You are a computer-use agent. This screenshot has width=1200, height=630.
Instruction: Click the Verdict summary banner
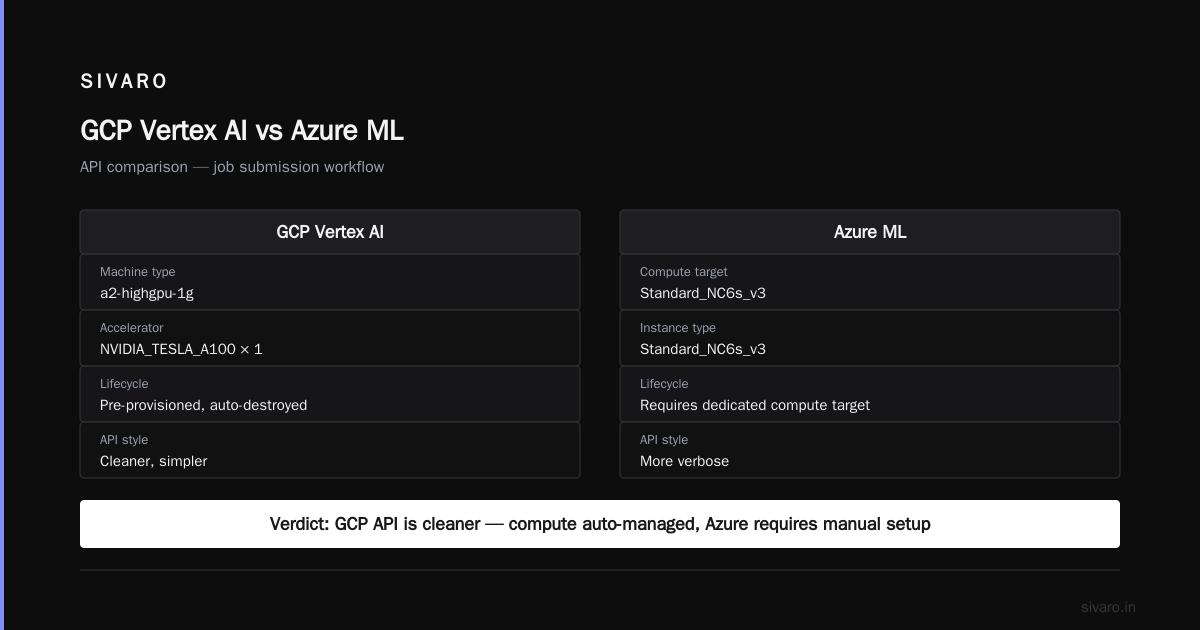[600, 524]
